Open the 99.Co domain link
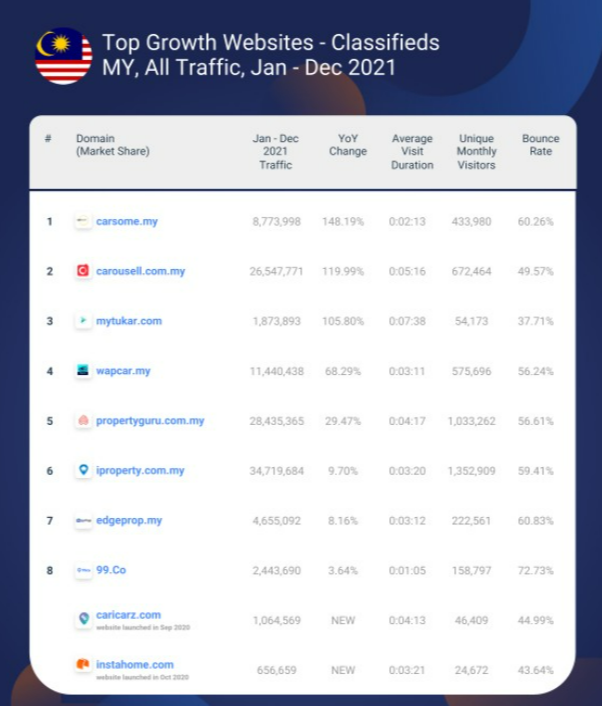 tap(111, 570)
